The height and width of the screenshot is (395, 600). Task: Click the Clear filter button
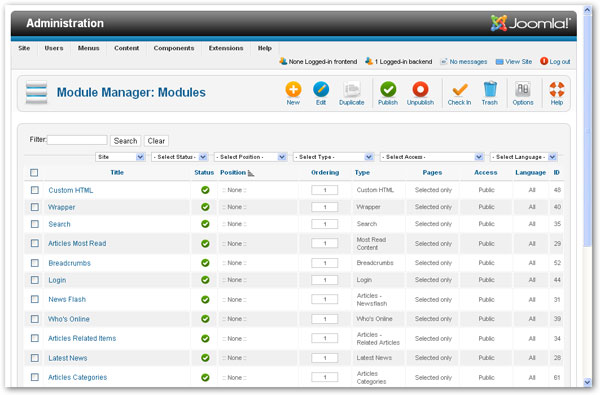click(156, 141)
